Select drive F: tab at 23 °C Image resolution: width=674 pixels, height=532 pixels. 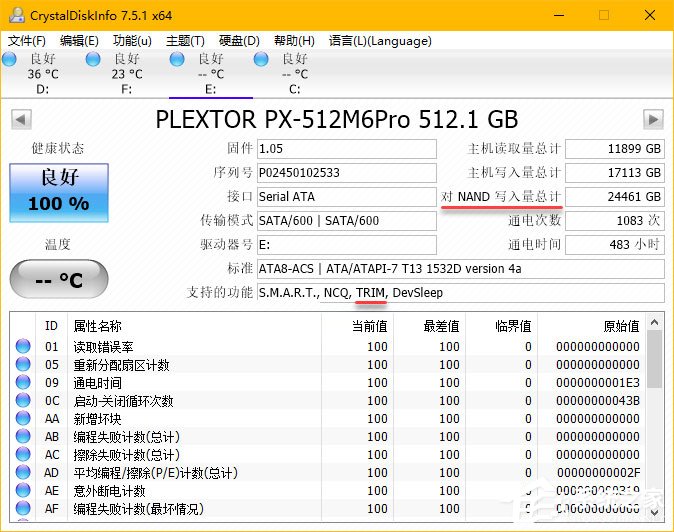tap(126, 73)
